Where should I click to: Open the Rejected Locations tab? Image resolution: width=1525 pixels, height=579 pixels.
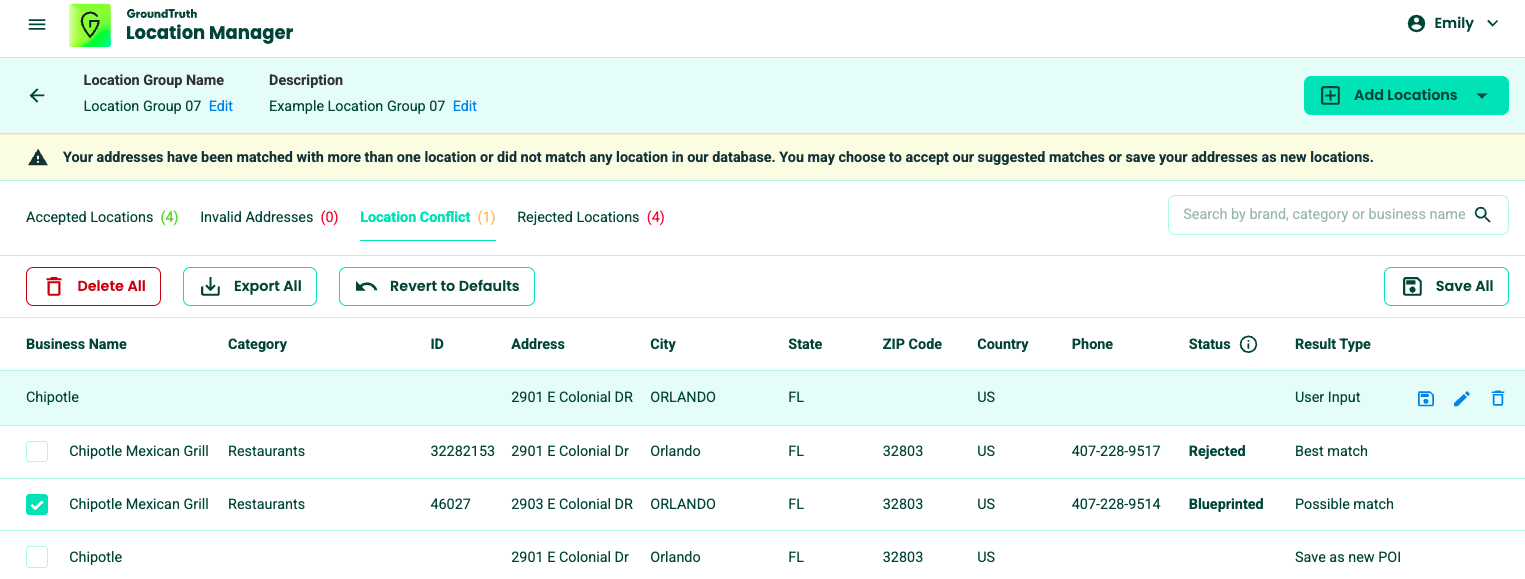[590, 217]
